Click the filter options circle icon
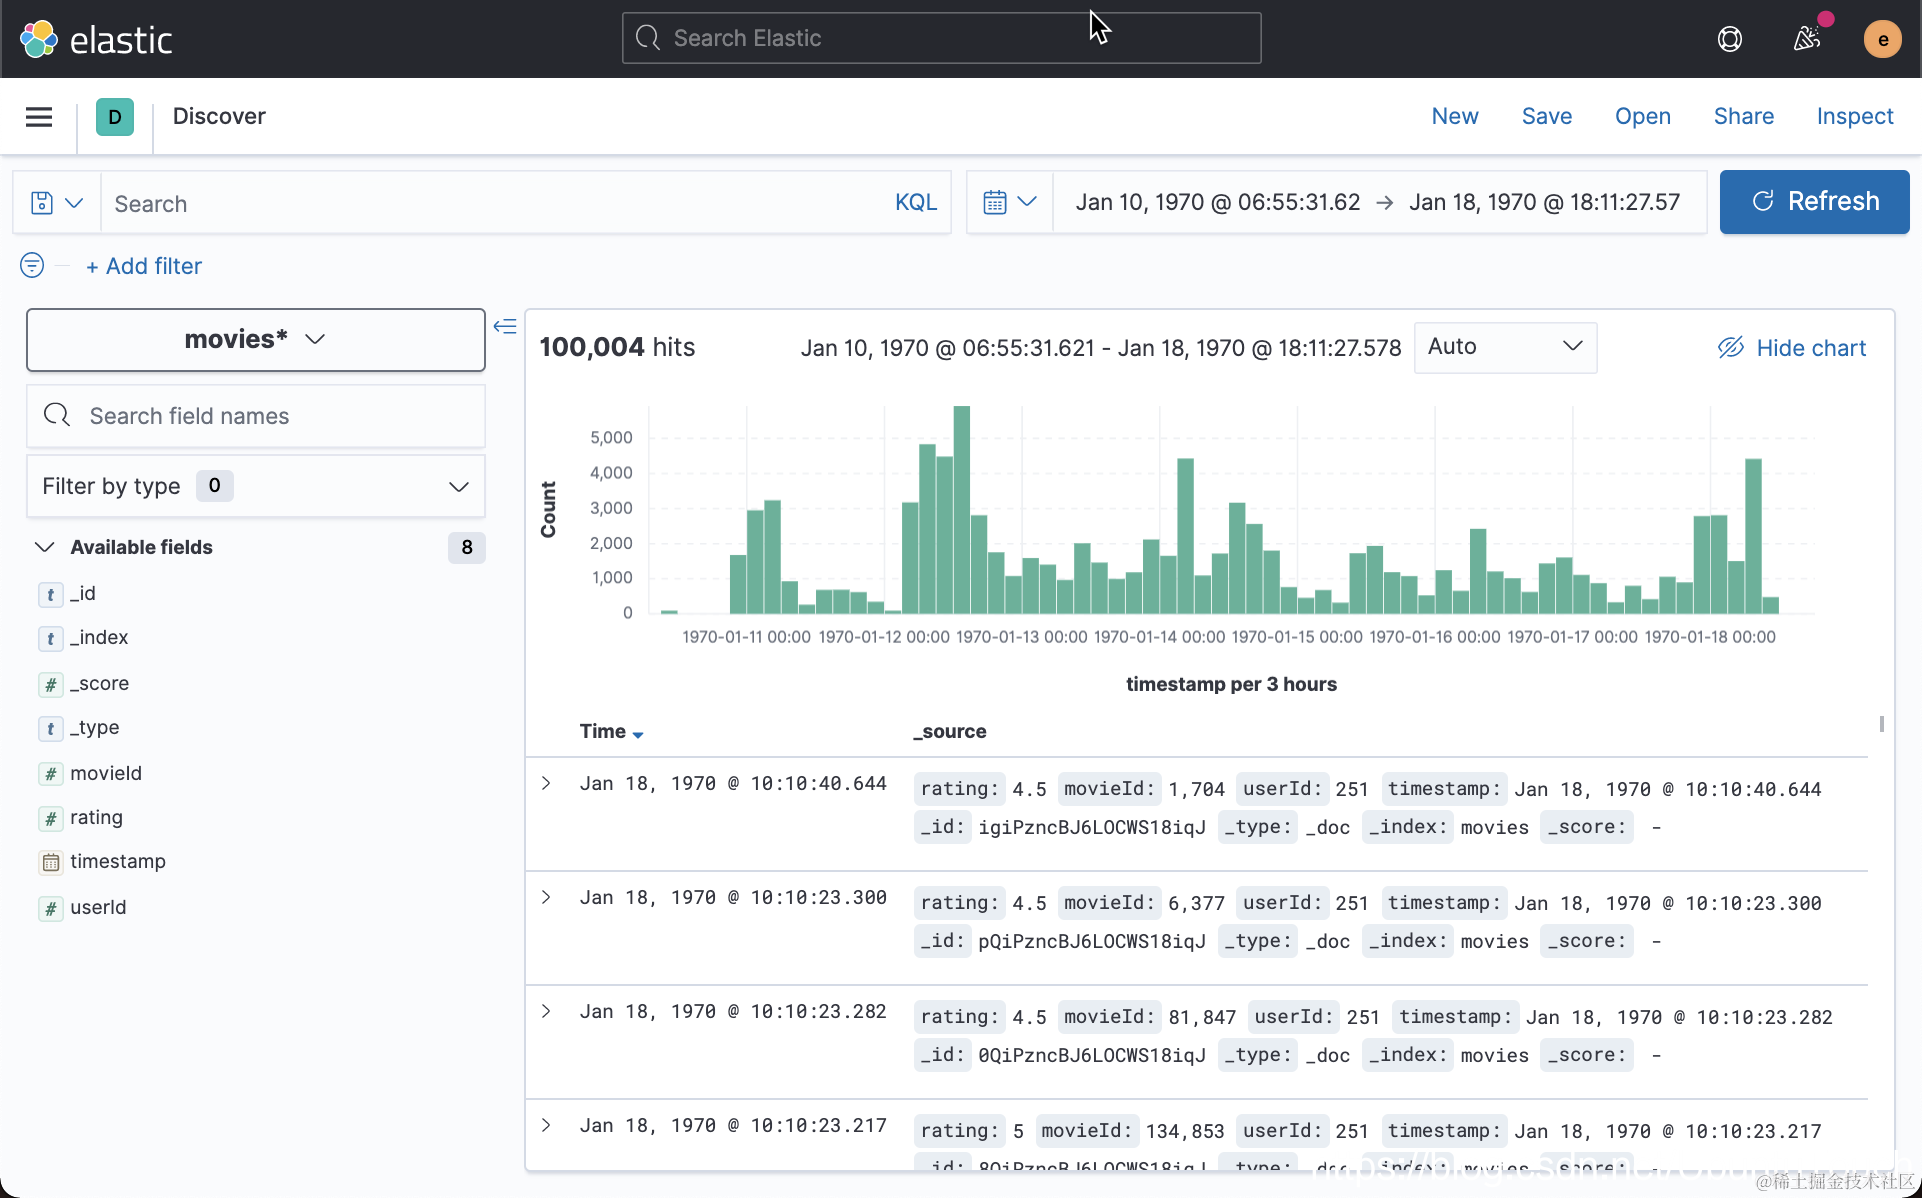The height and width of the screenshot is (1198, 1922). [x=32, y=265]
